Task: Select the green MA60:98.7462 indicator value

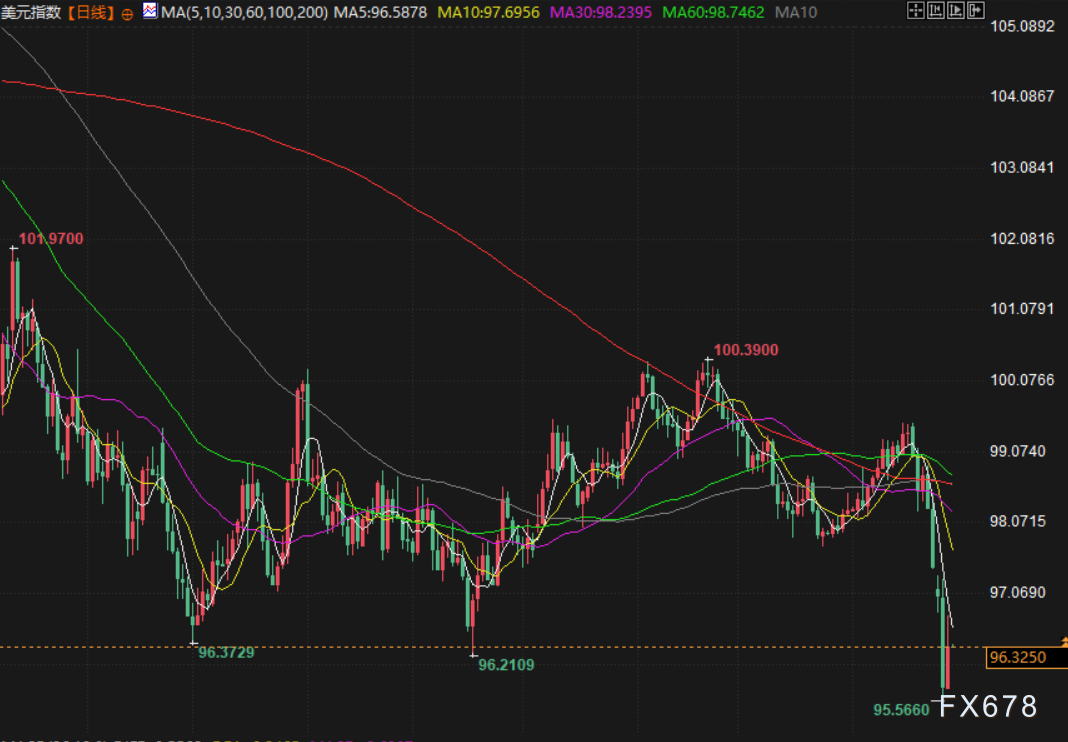Action: click(713, 13)
